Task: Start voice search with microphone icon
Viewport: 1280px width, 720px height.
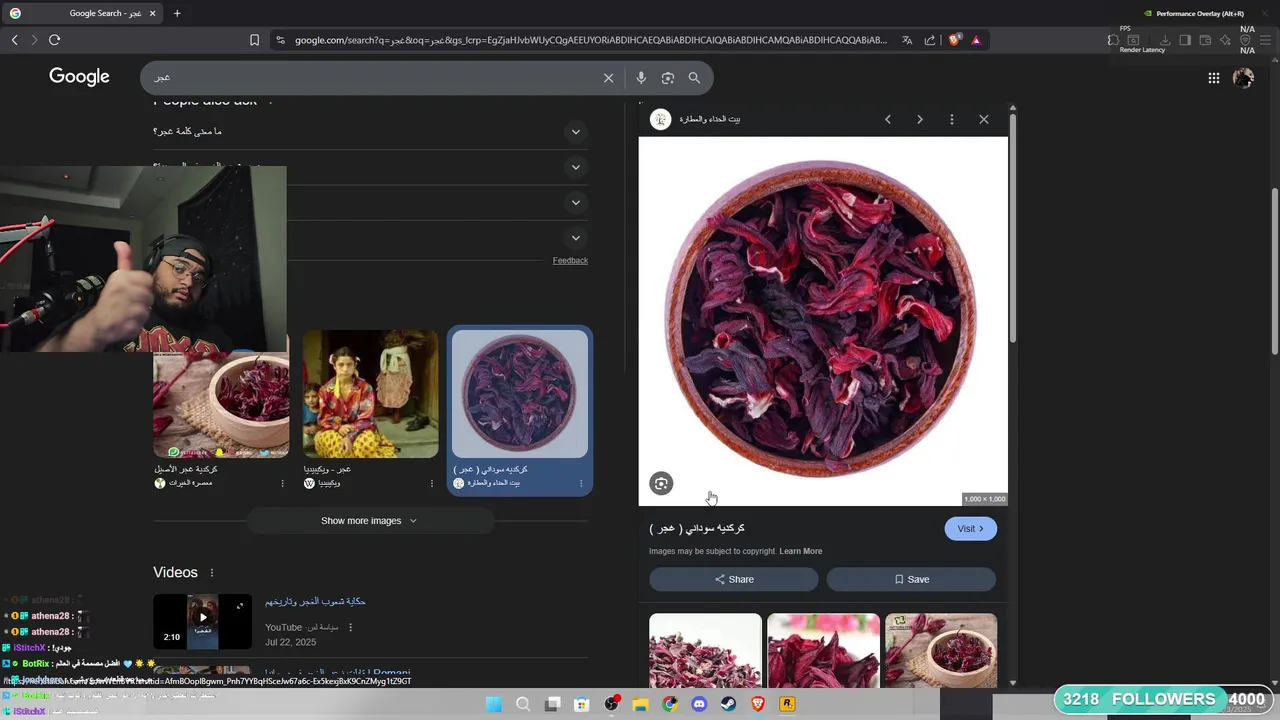Action: click(641, 78)
